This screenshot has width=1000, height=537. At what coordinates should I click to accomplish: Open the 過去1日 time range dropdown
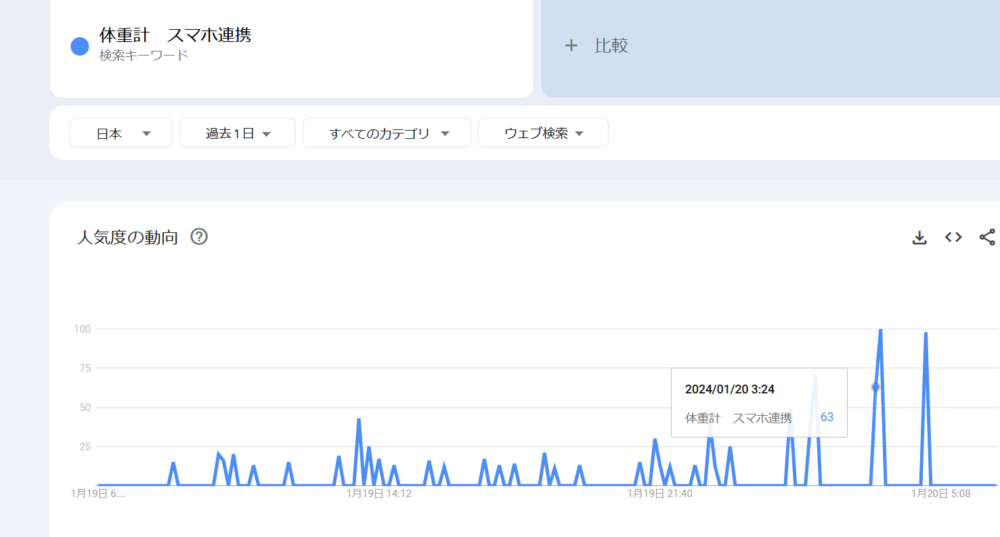(237, 133)
